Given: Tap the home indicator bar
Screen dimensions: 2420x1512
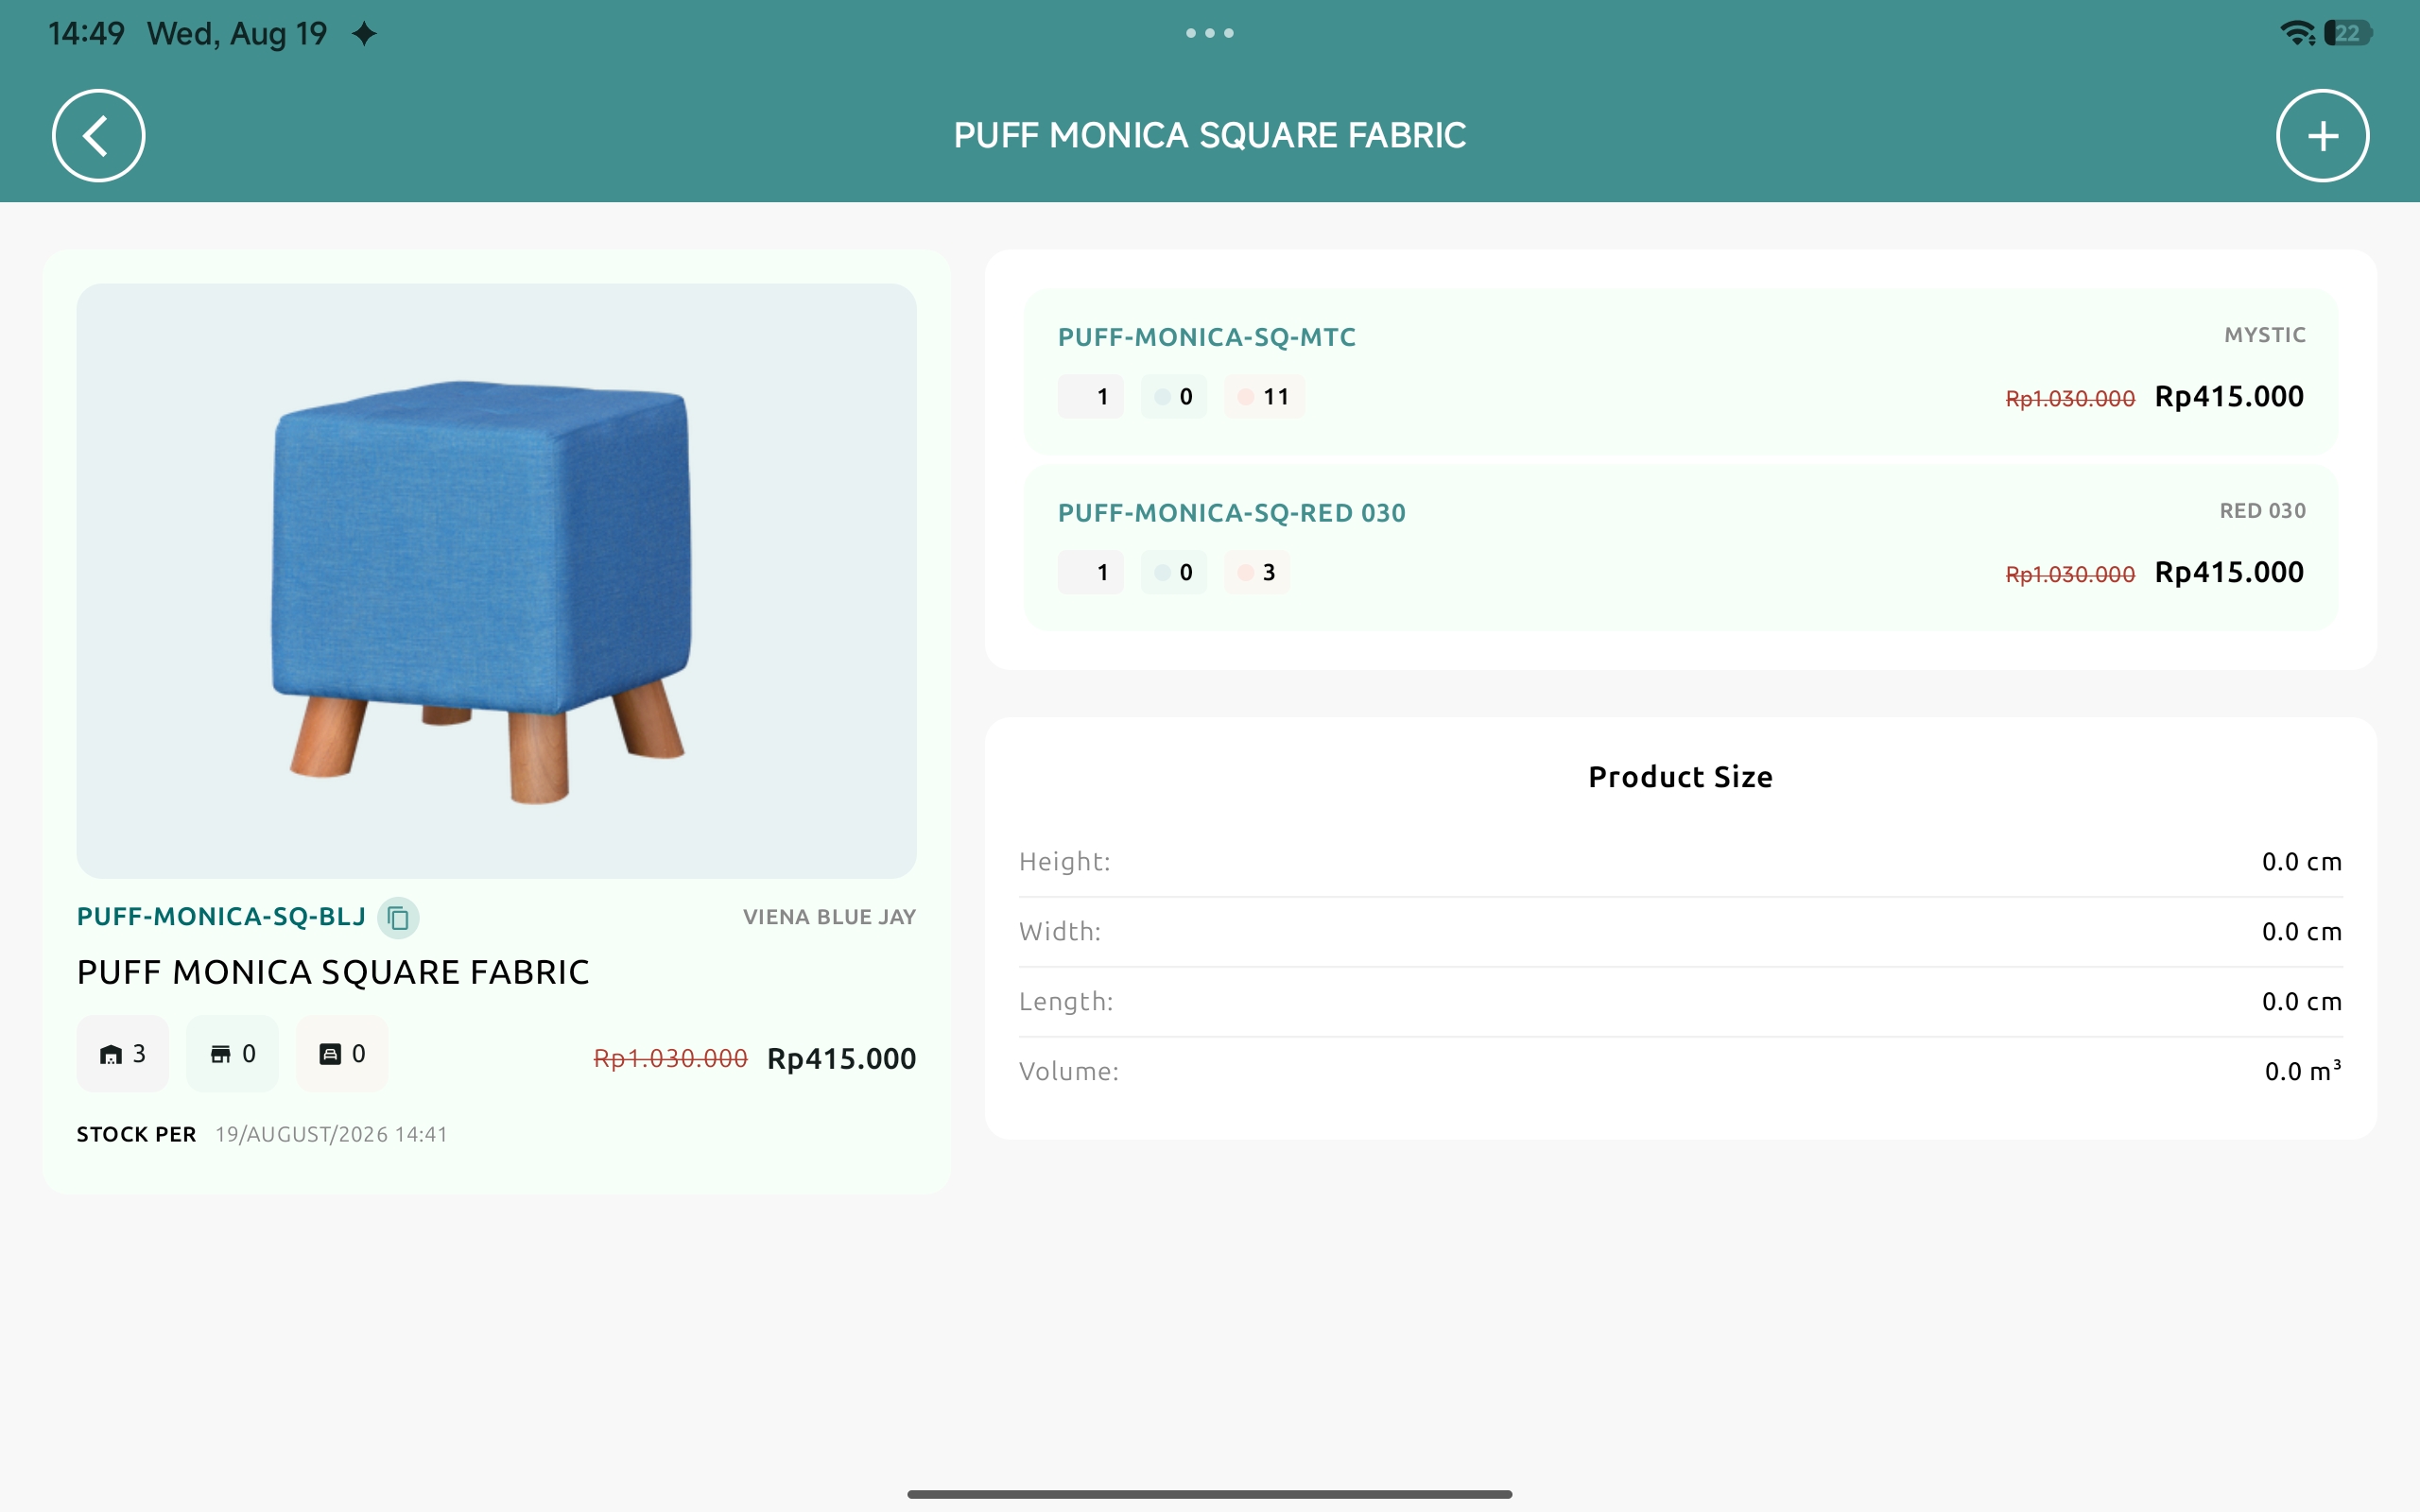Looking at the screenshot, I should point(1209,1494).
